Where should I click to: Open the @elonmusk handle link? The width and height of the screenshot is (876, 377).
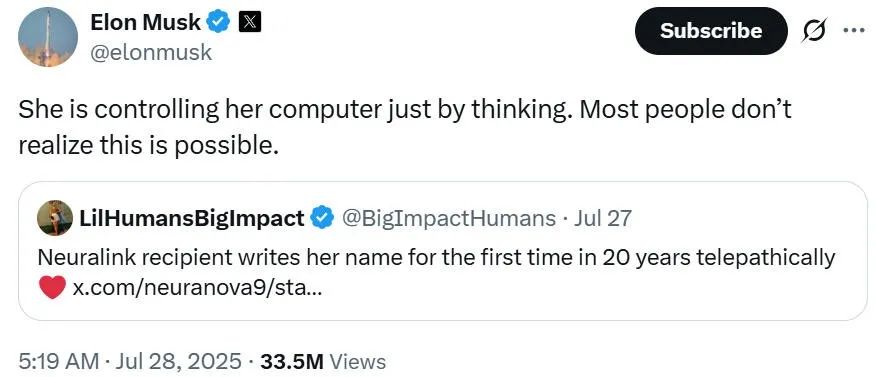pyautogui.click(x=151, y=53)
